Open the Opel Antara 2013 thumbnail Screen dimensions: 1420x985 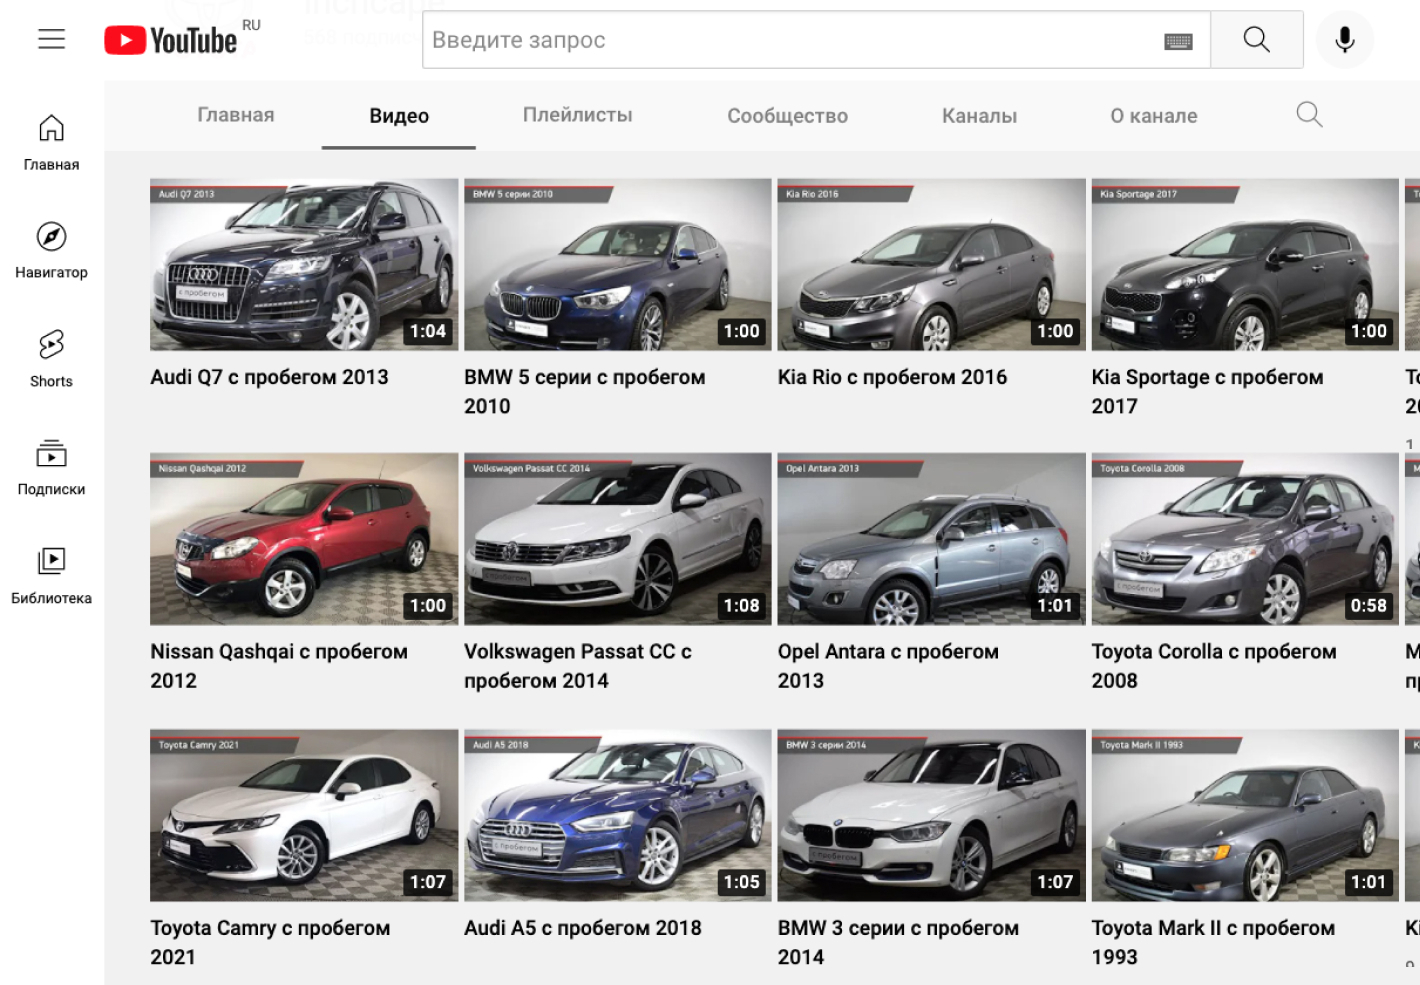[x=932, y=539]
